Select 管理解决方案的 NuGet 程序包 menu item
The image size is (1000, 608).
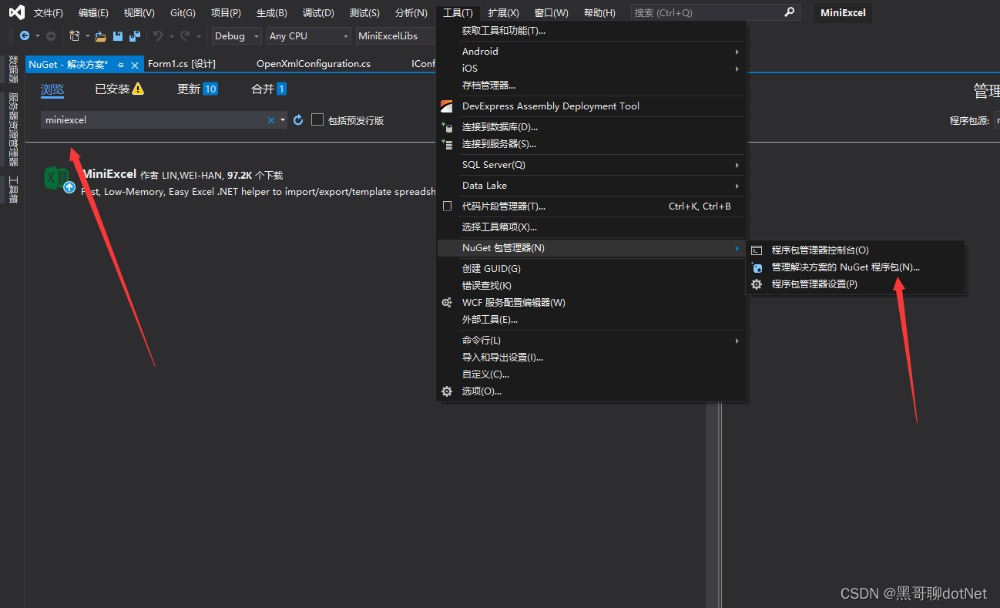845,267
